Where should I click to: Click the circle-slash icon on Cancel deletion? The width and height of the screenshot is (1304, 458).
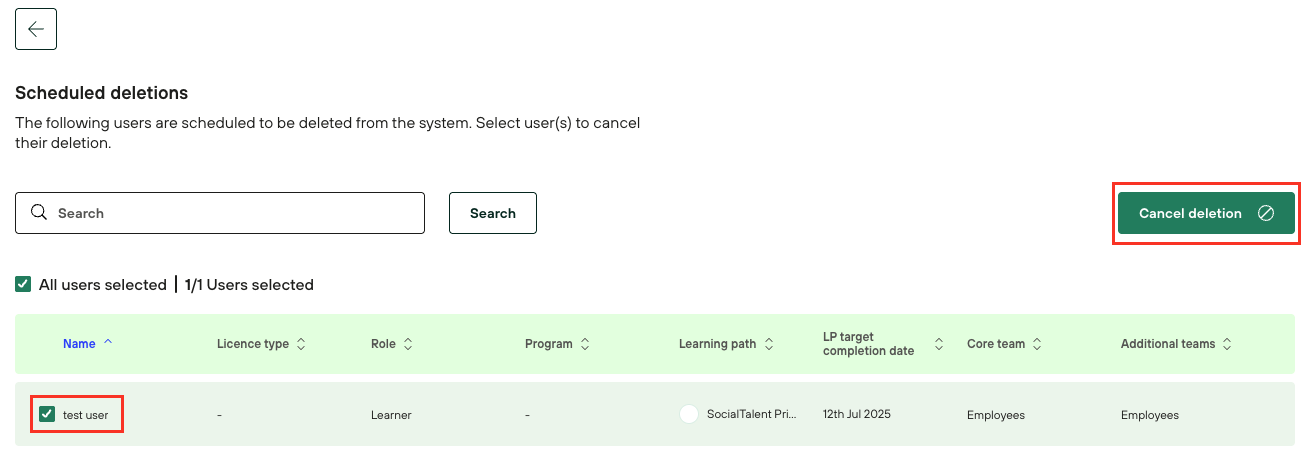coord(1266,213)
